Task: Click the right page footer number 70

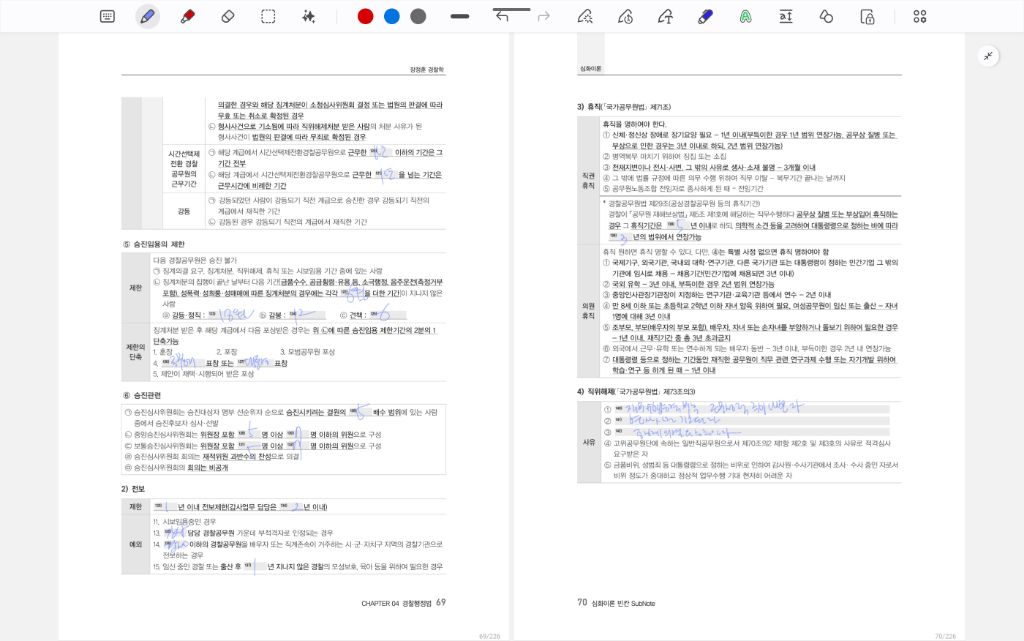Action: pyautogui.click(x=582, y=602)
